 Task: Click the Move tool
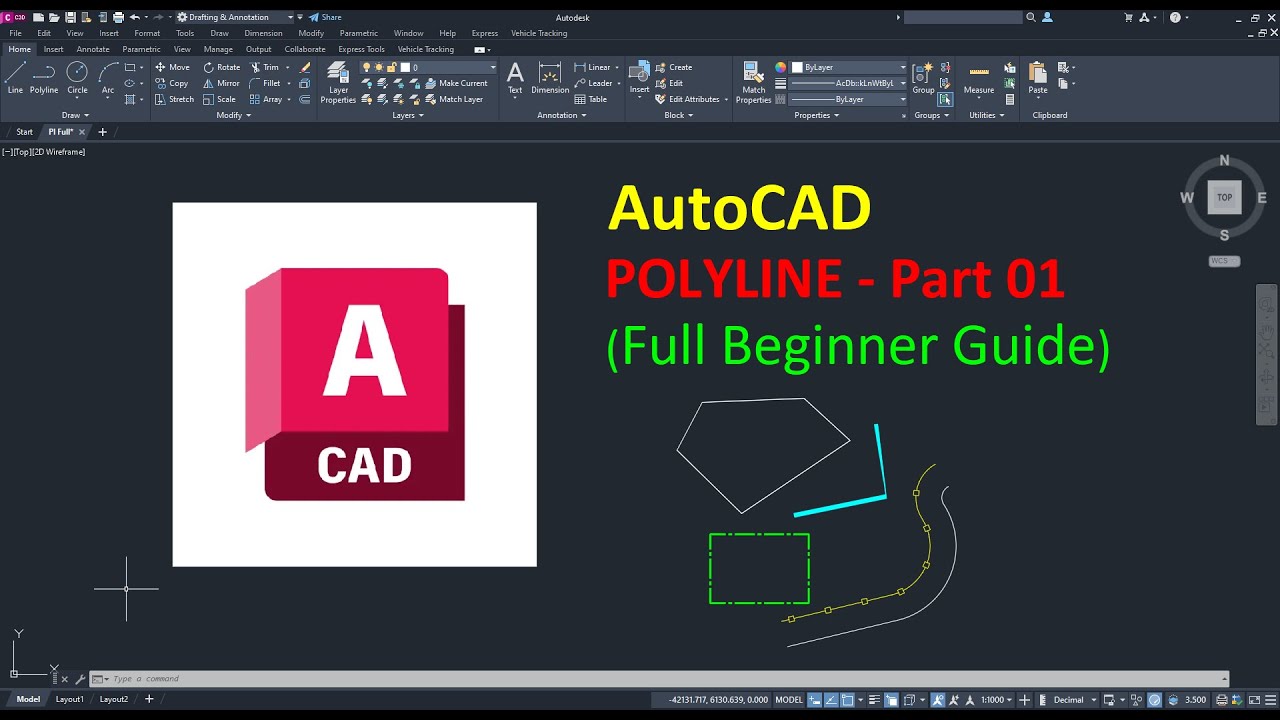pos(172,67)
